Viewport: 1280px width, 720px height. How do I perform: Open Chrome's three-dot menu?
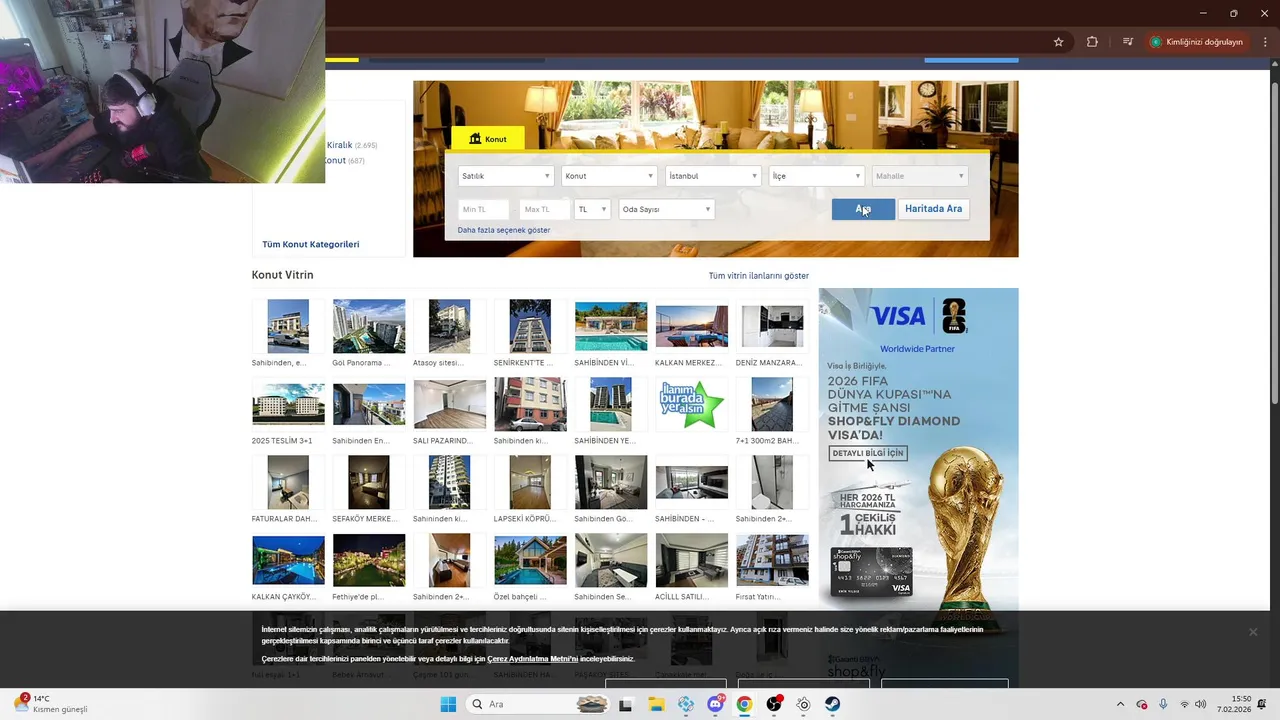pos(1266,42)
